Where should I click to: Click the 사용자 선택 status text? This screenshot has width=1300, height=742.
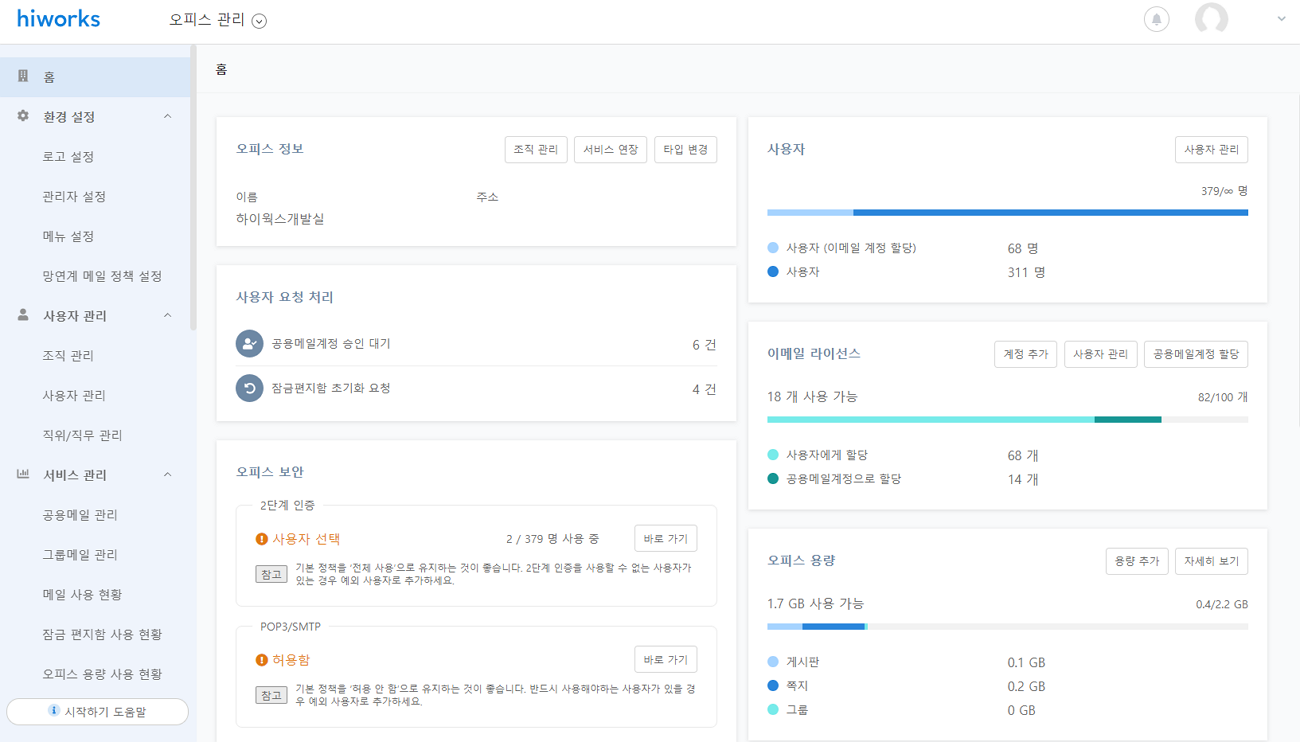click(x=307, y=539)
